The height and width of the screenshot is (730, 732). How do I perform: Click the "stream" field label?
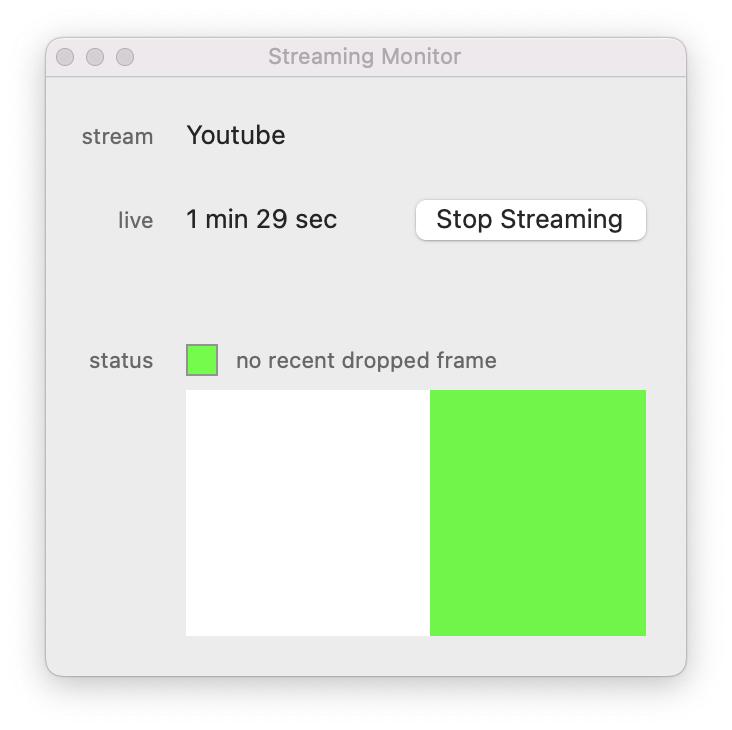click(x=117, y=137)
